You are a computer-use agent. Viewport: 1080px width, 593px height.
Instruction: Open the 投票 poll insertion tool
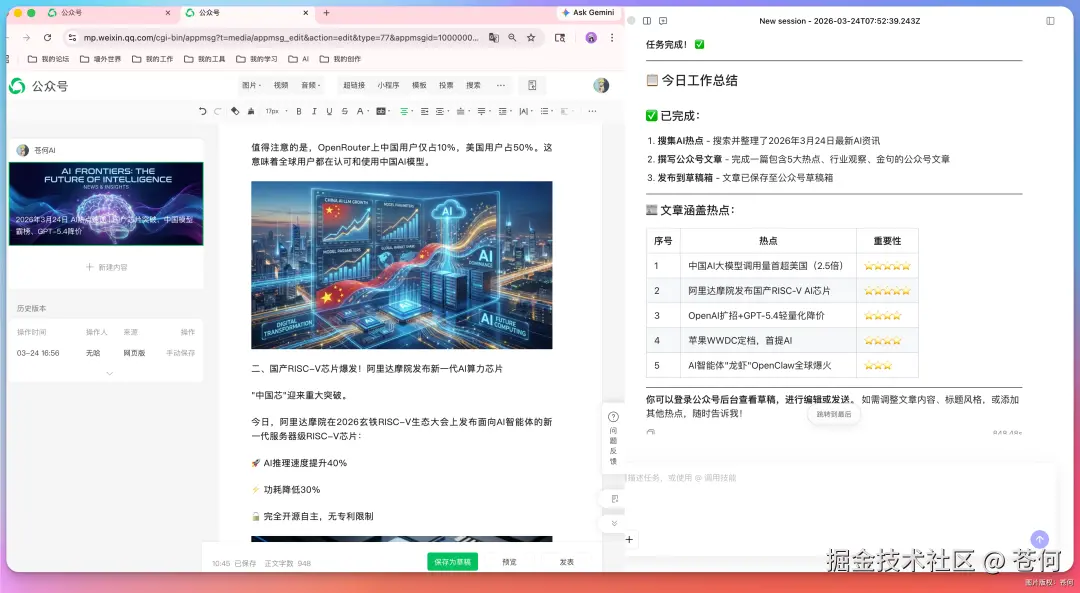(445, 86)
